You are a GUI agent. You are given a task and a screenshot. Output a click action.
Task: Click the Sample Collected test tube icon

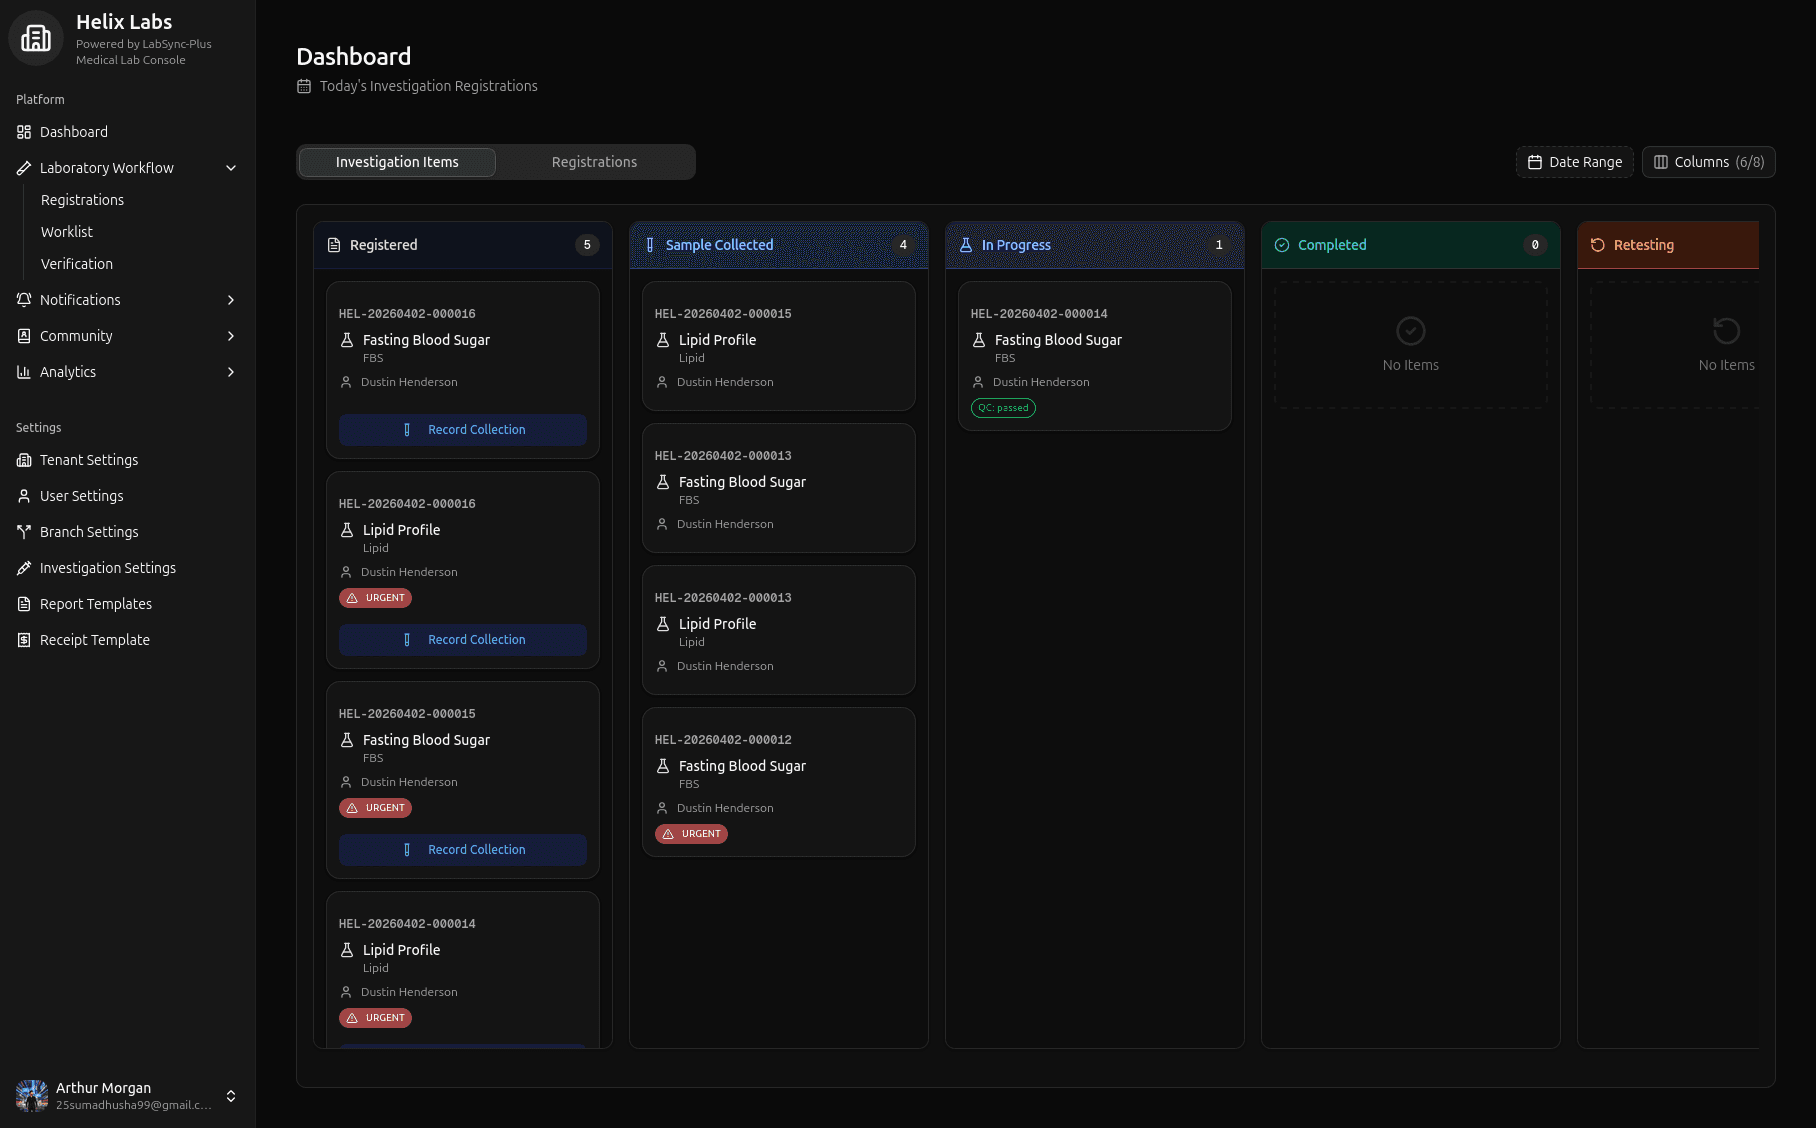point(650,245)
